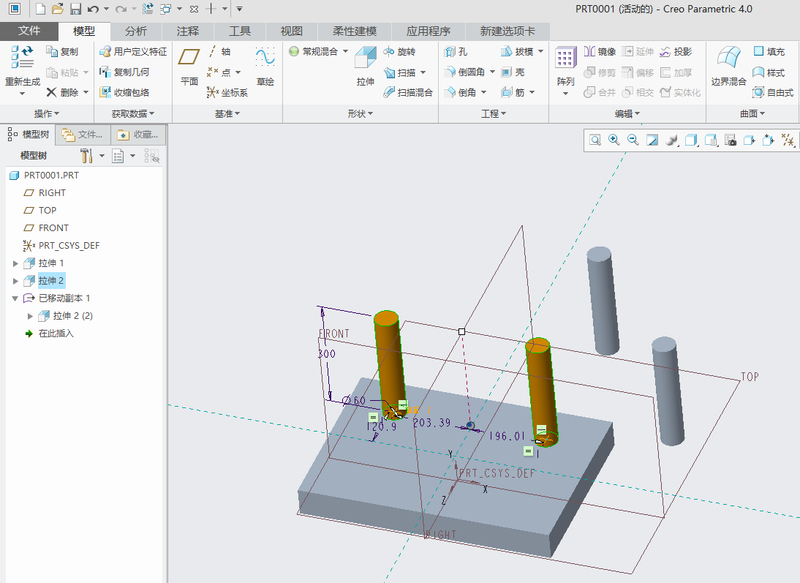Click the Zoom Out magnifier icon
Screen dimensions: 800x583
click(633, 140)
